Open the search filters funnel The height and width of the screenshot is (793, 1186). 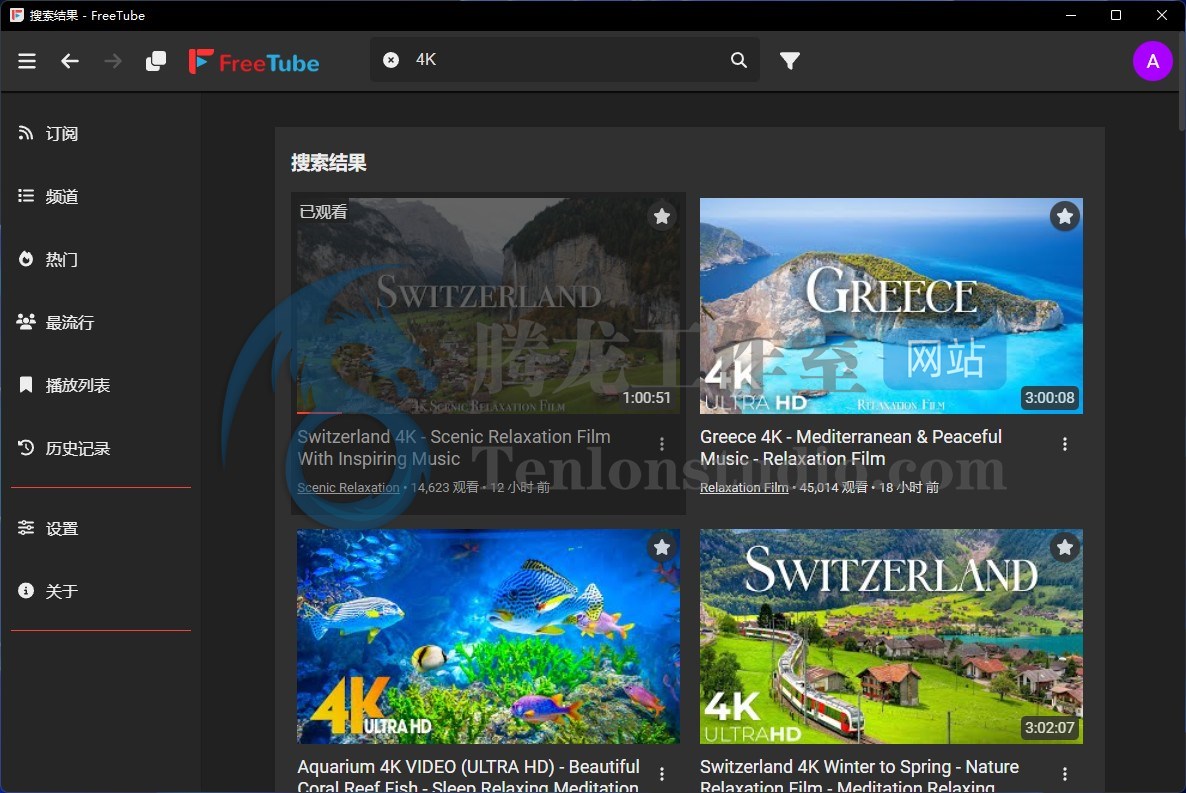coord(790,61)
